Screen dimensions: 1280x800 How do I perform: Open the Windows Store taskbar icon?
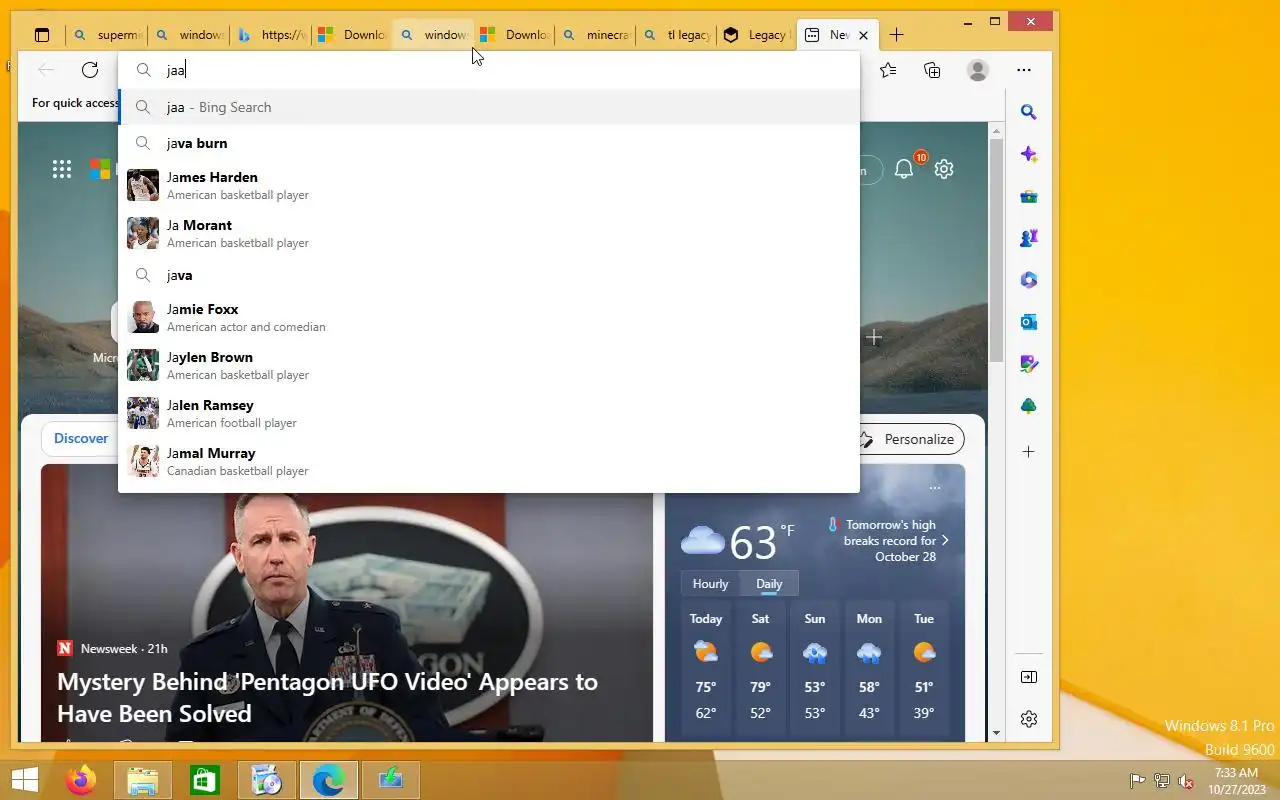coord(205,780)
